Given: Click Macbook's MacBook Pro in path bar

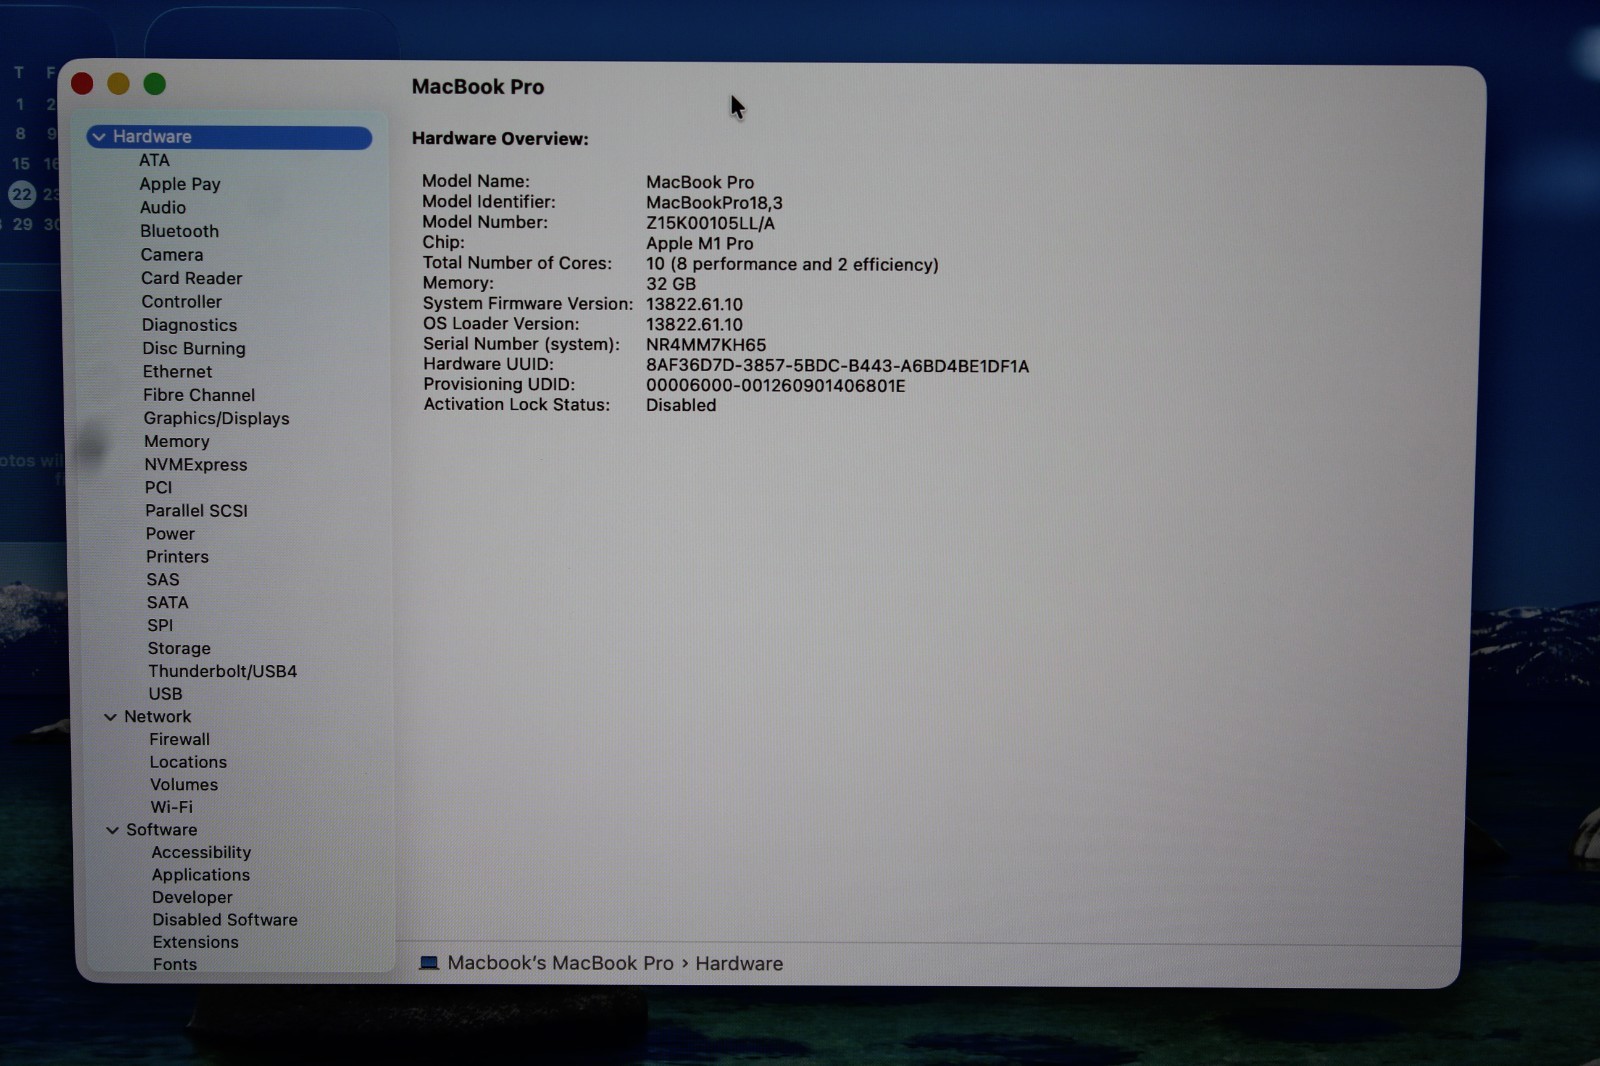Looking at the screenshot, I should pyautogui.click(x=560, y=963).
